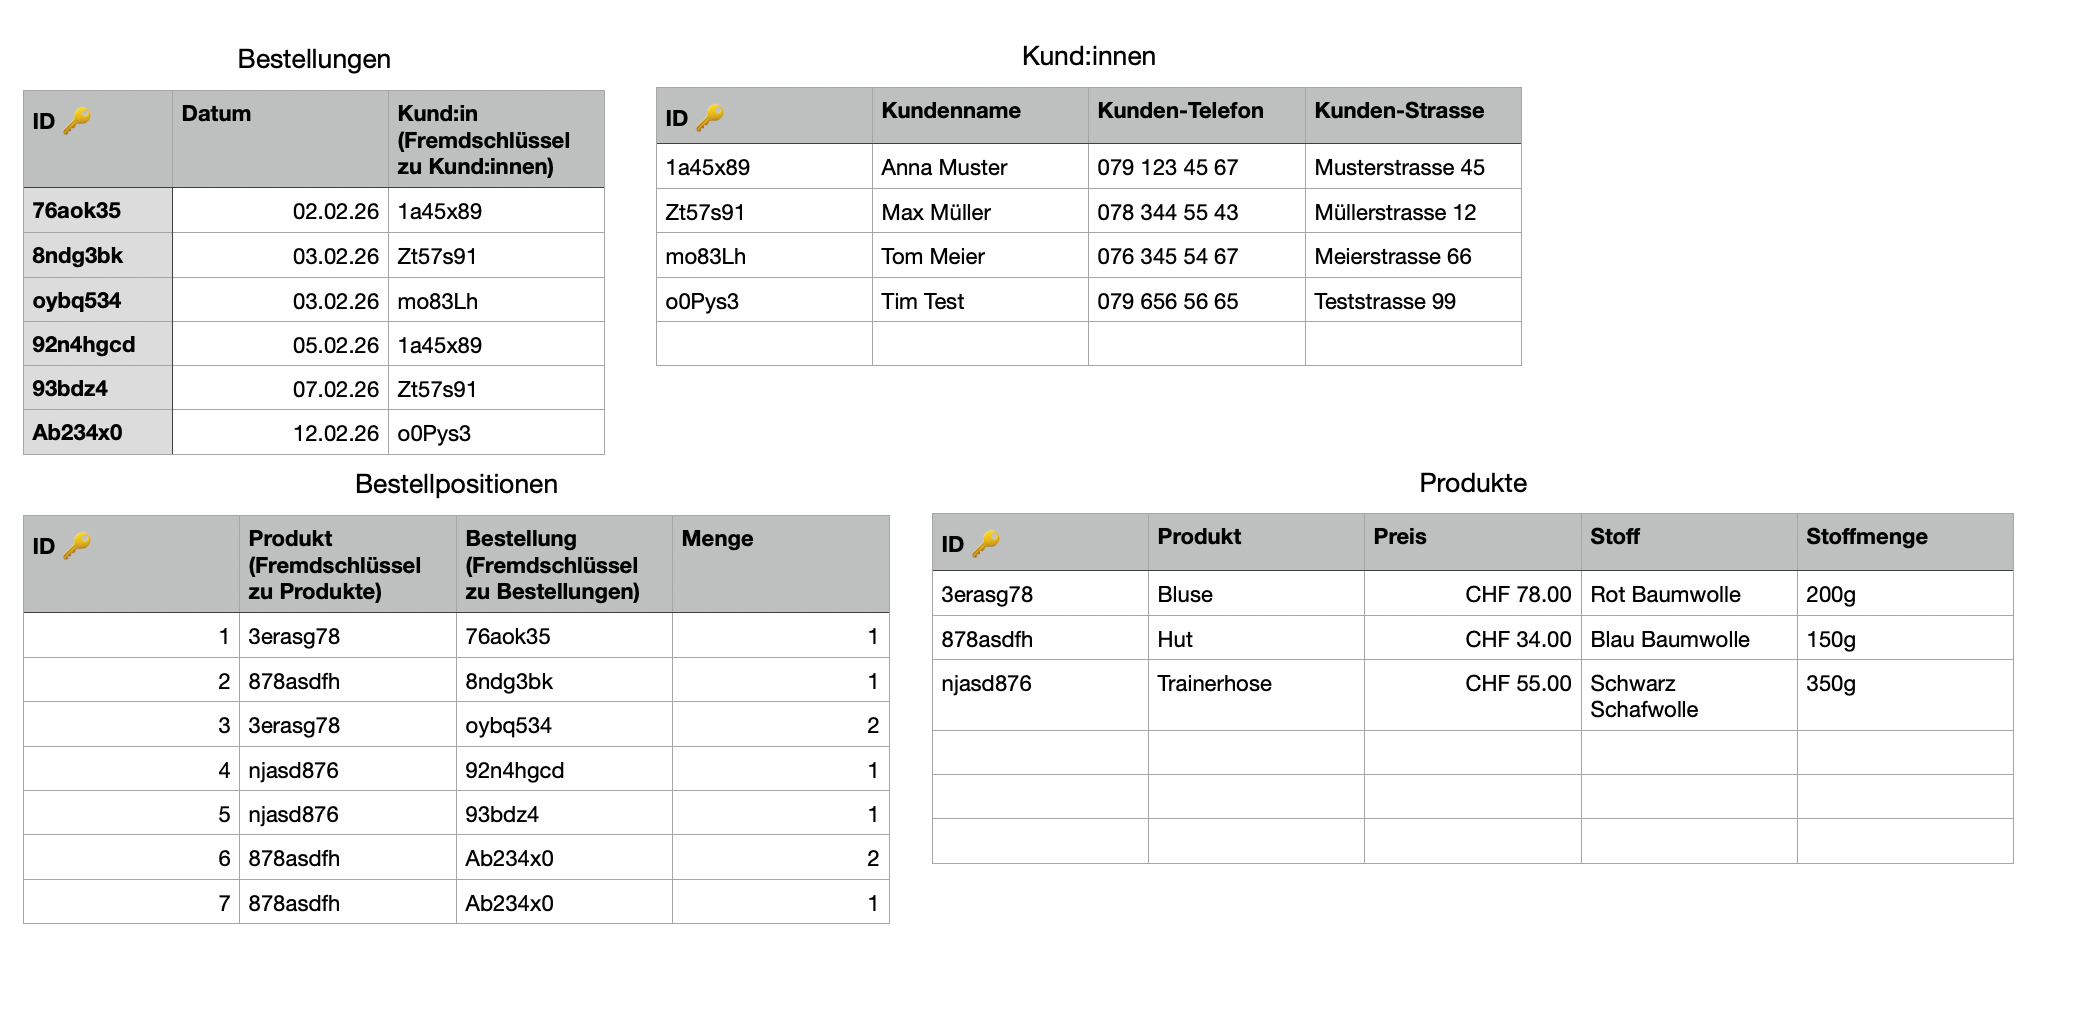Click the bold 92n4hgcd row header in Bestellungen
The width and height of the screenshot is (2096, 1024).
click(83, 345)
